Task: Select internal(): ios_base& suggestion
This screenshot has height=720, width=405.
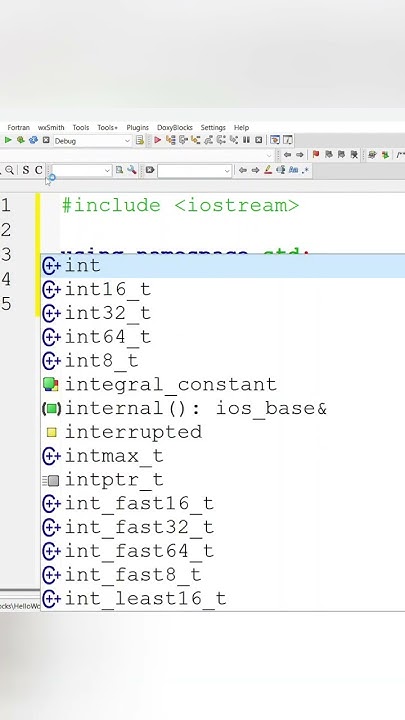Action: click(223, 408)
